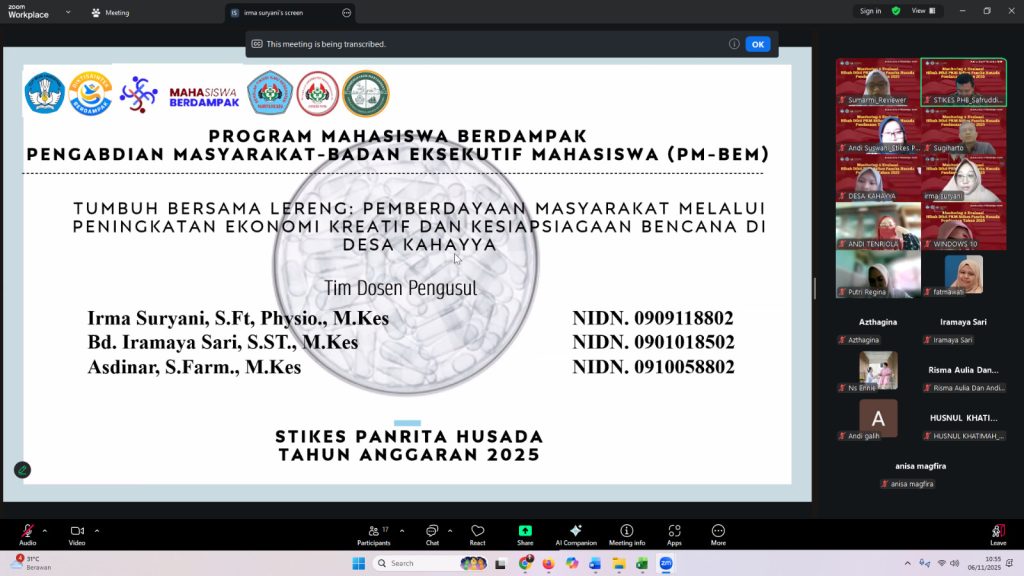Show Meeting info details
Viewport: 1024px width, 576px height.
click(x=626, y=534)
